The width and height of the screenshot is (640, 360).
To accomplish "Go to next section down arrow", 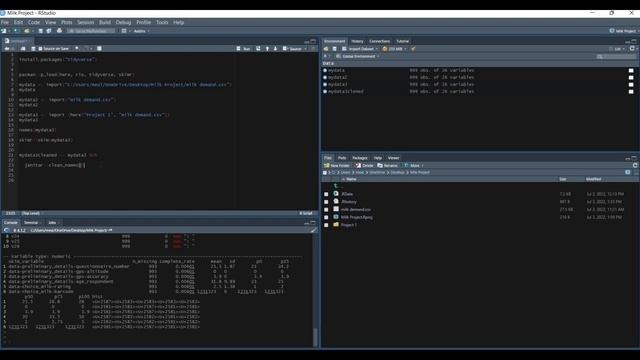I will click(275, 49).
